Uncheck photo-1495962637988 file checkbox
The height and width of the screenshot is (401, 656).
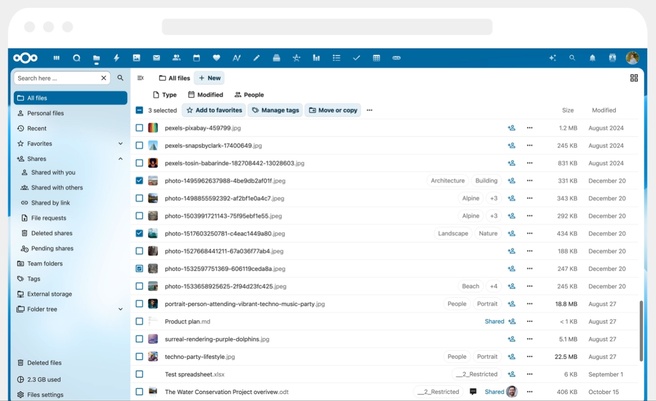(x=139, y=181)
